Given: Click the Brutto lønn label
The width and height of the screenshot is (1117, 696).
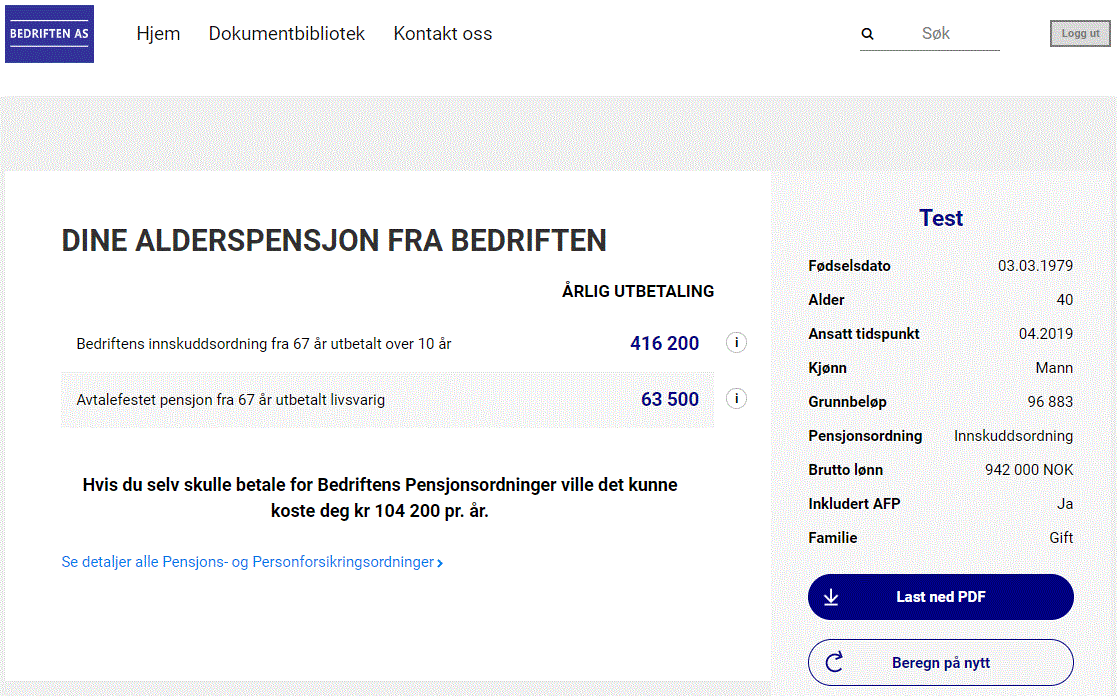Looking at the screenshot, I should tap(846, 470).
